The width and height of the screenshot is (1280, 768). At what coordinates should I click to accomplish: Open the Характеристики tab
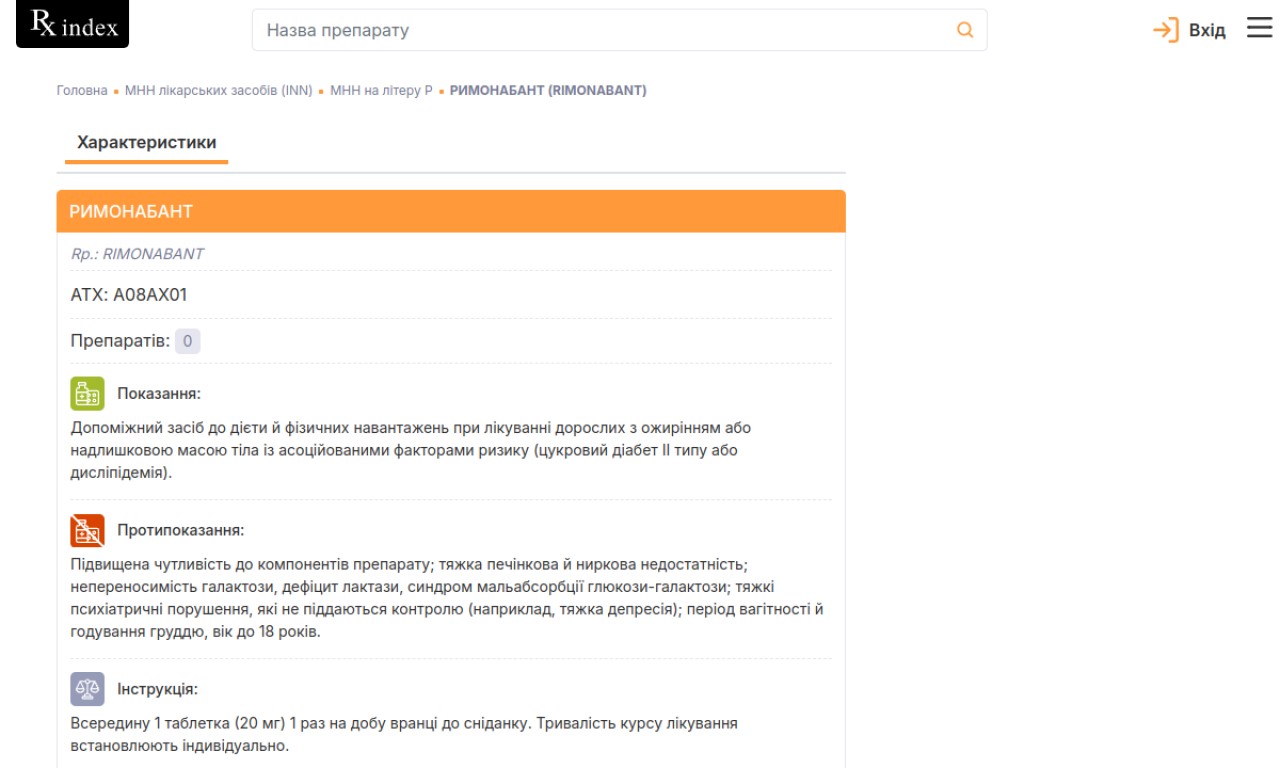(x=147, y=142)
